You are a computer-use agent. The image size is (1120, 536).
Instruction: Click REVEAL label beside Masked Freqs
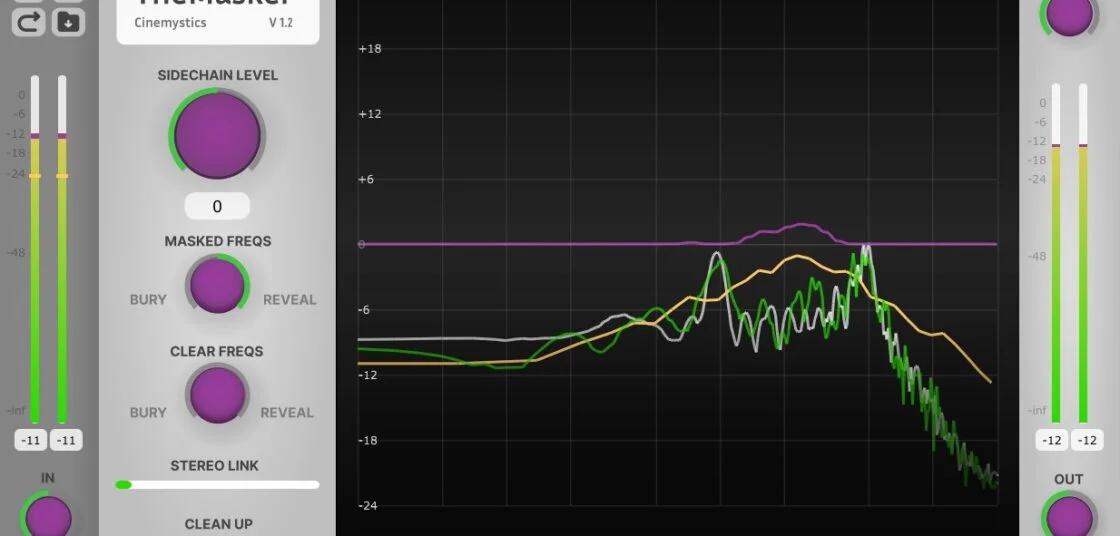[x=289, y=300]
